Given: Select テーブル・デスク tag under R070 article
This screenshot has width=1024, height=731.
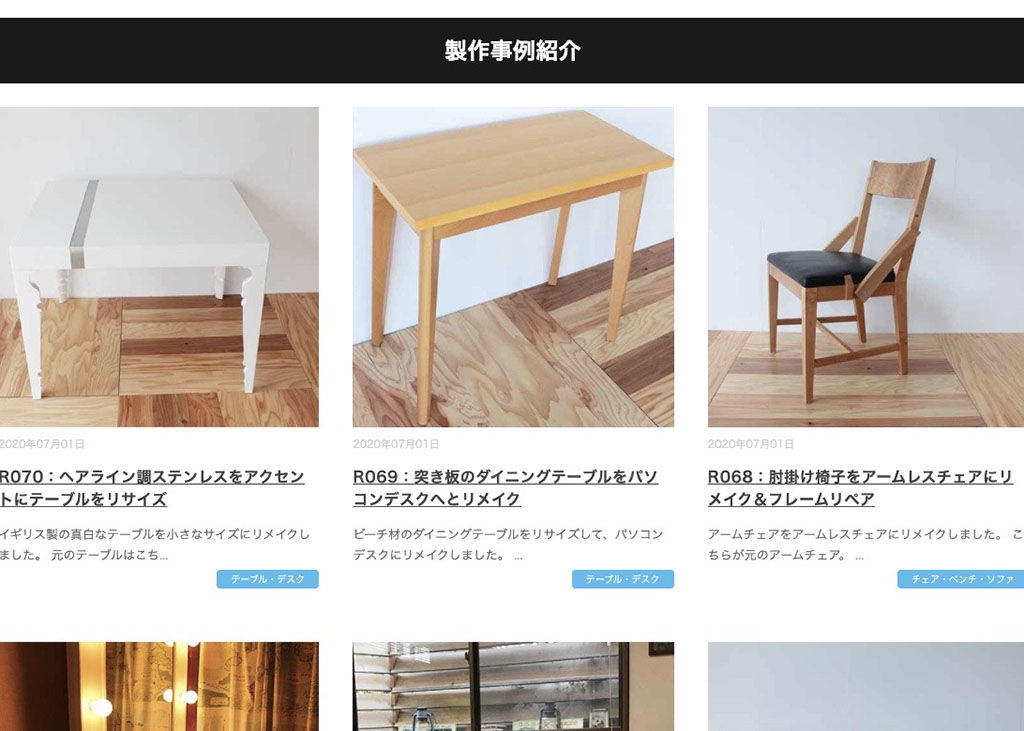Looking at the screenshot, I should pyautogui.click(x=268, y=579).
